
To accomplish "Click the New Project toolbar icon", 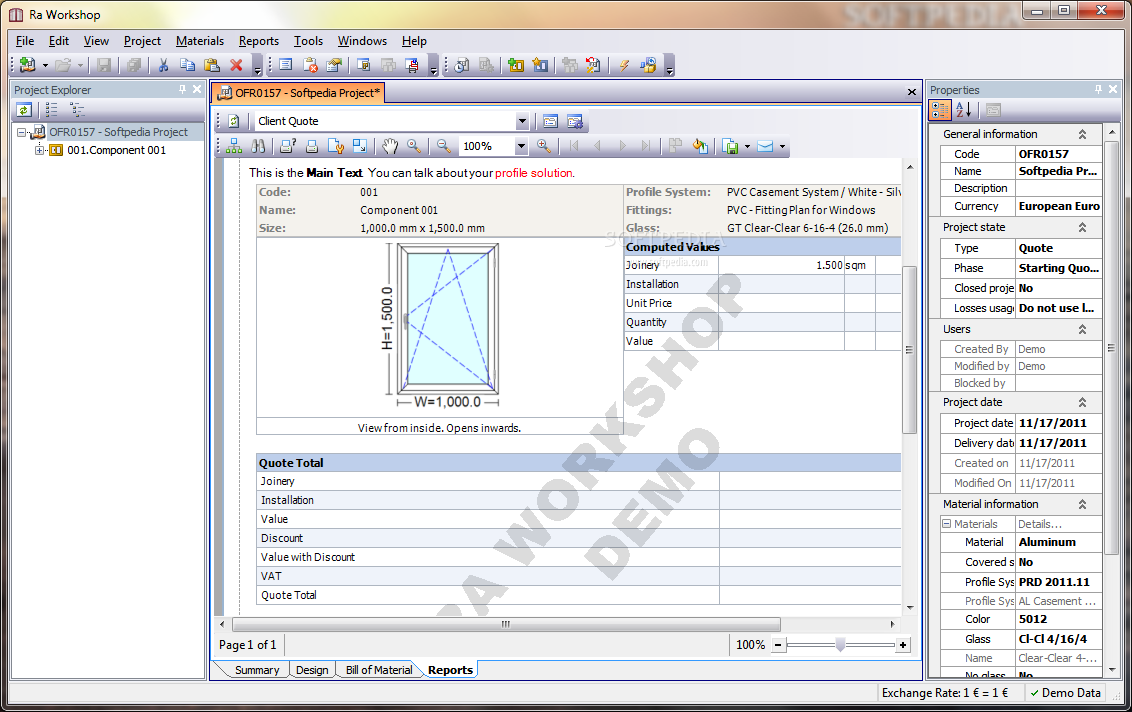I will coord(27,65).
